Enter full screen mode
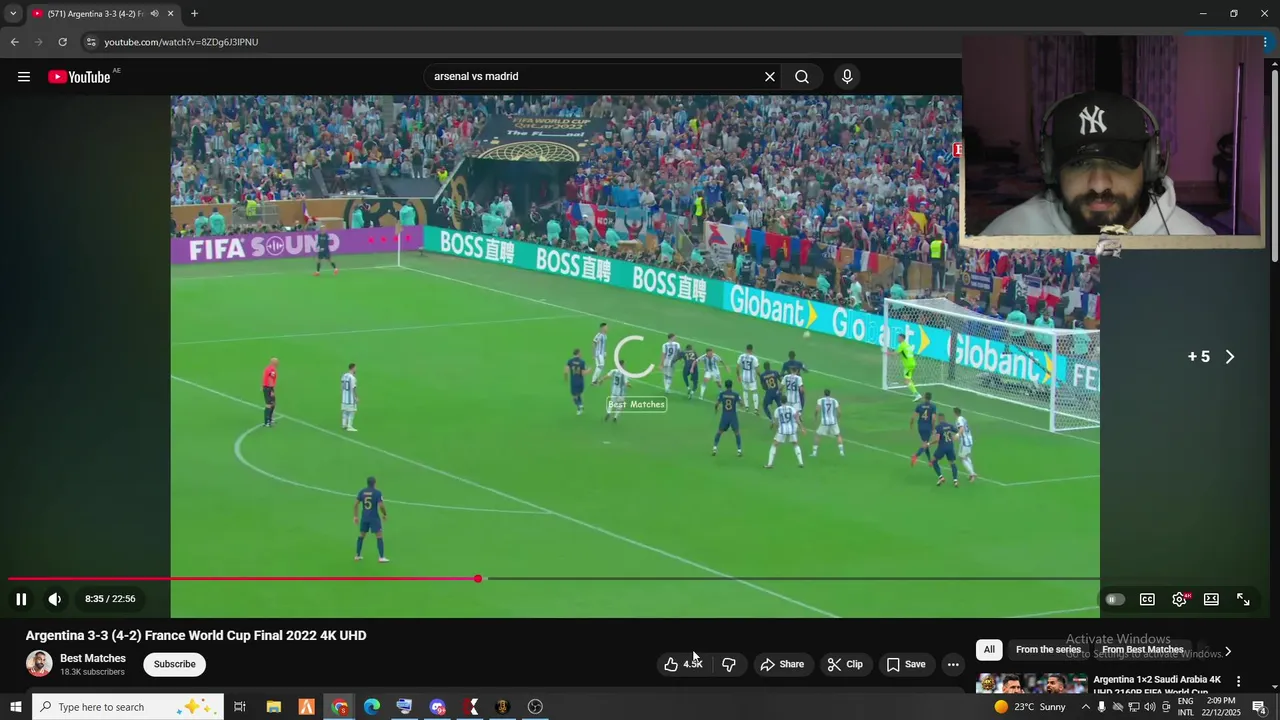 click(x=1243, y=599)
